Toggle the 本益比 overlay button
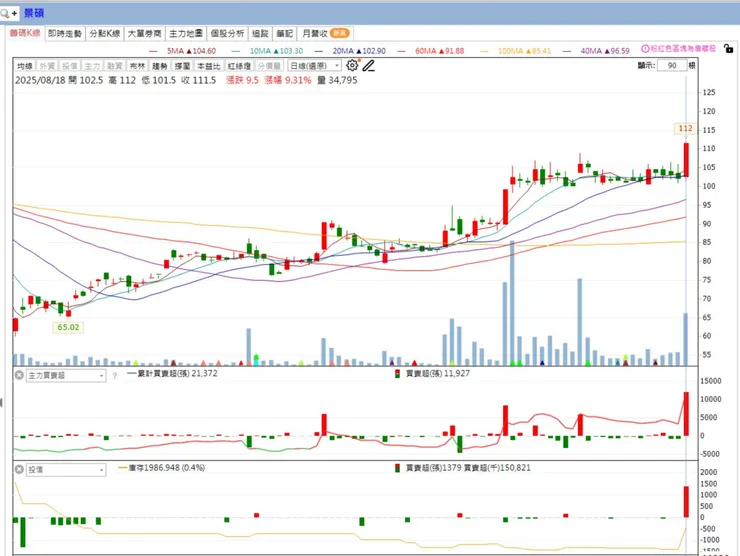 (209, 66)
